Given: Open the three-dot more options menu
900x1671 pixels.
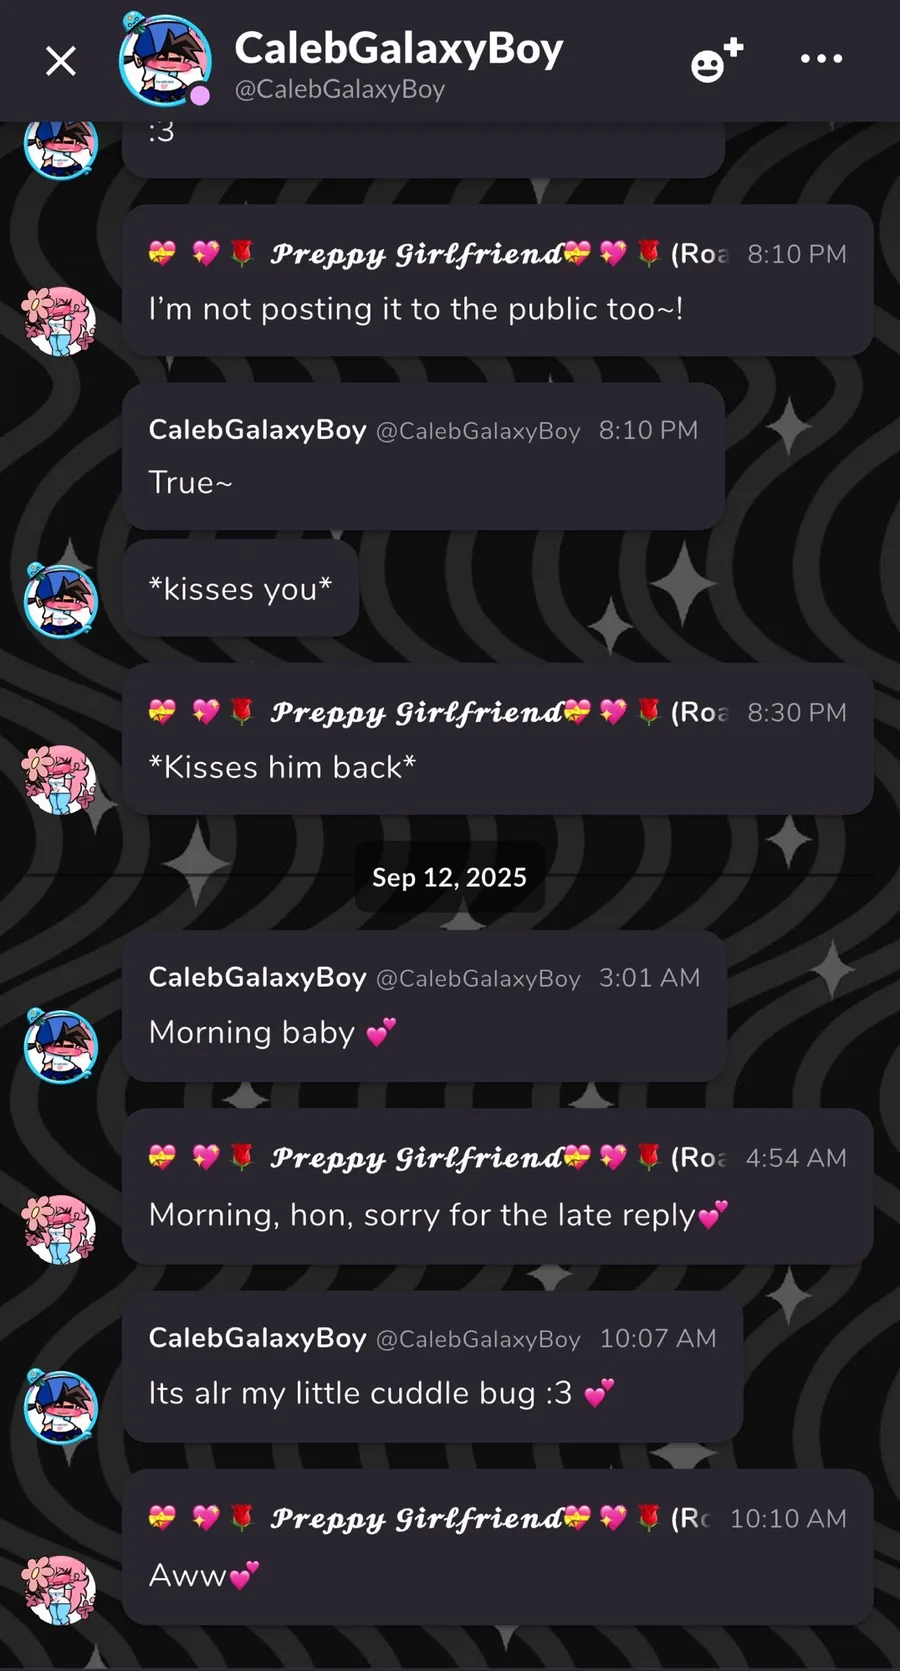Looking at the screenshot, I should [821, 59].
